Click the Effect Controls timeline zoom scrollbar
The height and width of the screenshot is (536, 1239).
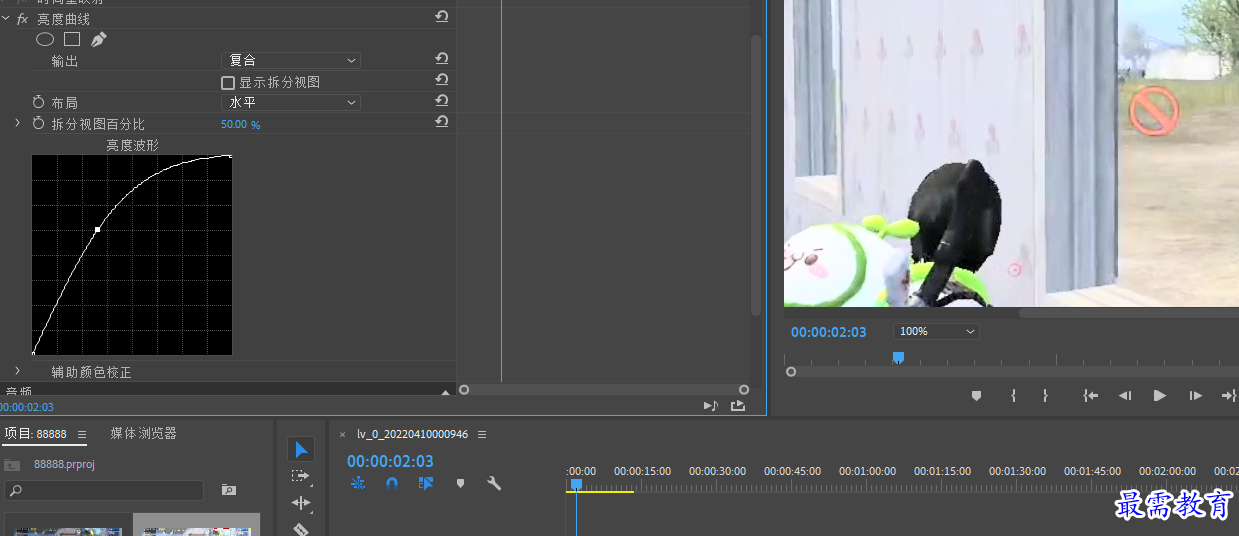pyautogui.click(x=604, y=389)
